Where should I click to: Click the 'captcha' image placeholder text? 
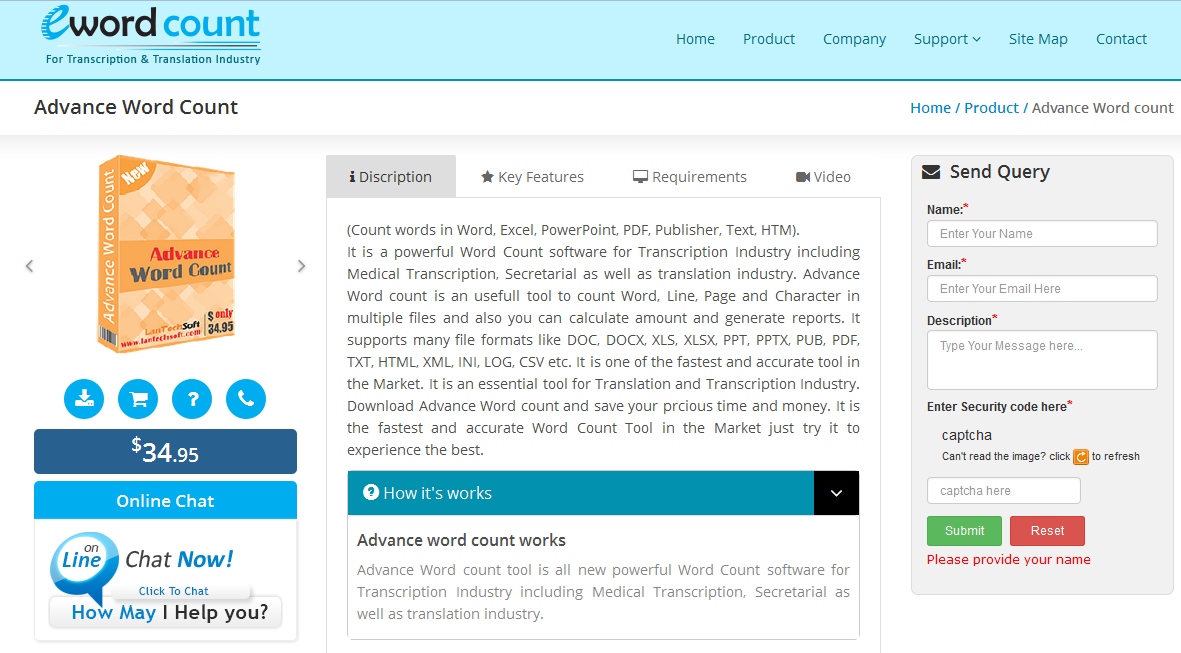point(966,435)
